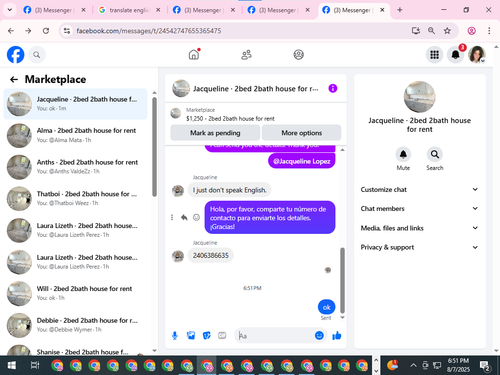500x375 pixels.
Task: Open the Chrome profile icon
Action: 471,31
